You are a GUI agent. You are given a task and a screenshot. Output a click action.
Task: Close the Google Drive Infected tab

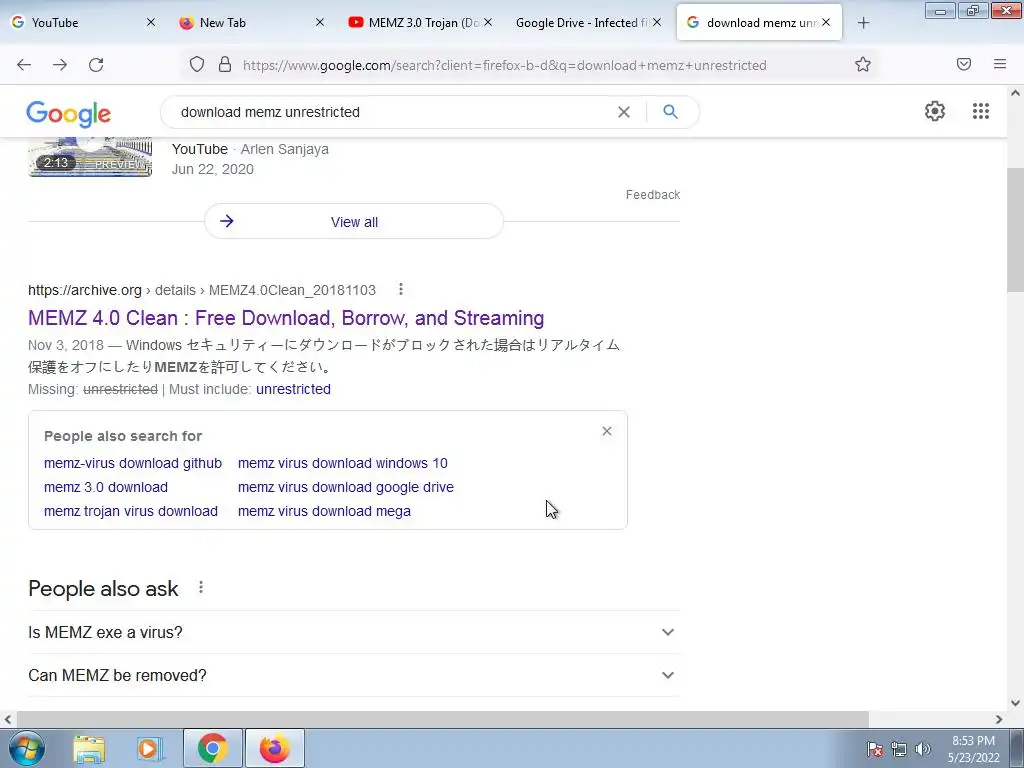[657, 23]
